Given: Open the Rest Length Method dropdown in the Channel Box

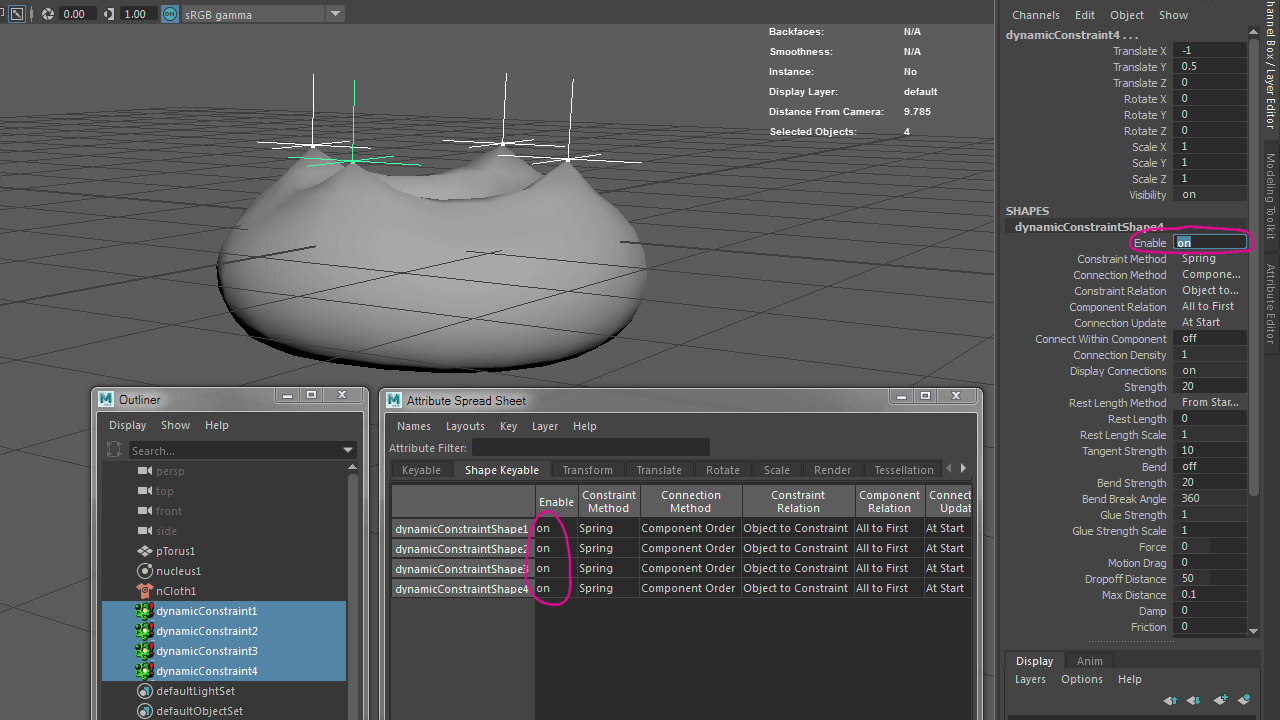Looking at the screenshot, I should pos(1210,402).
